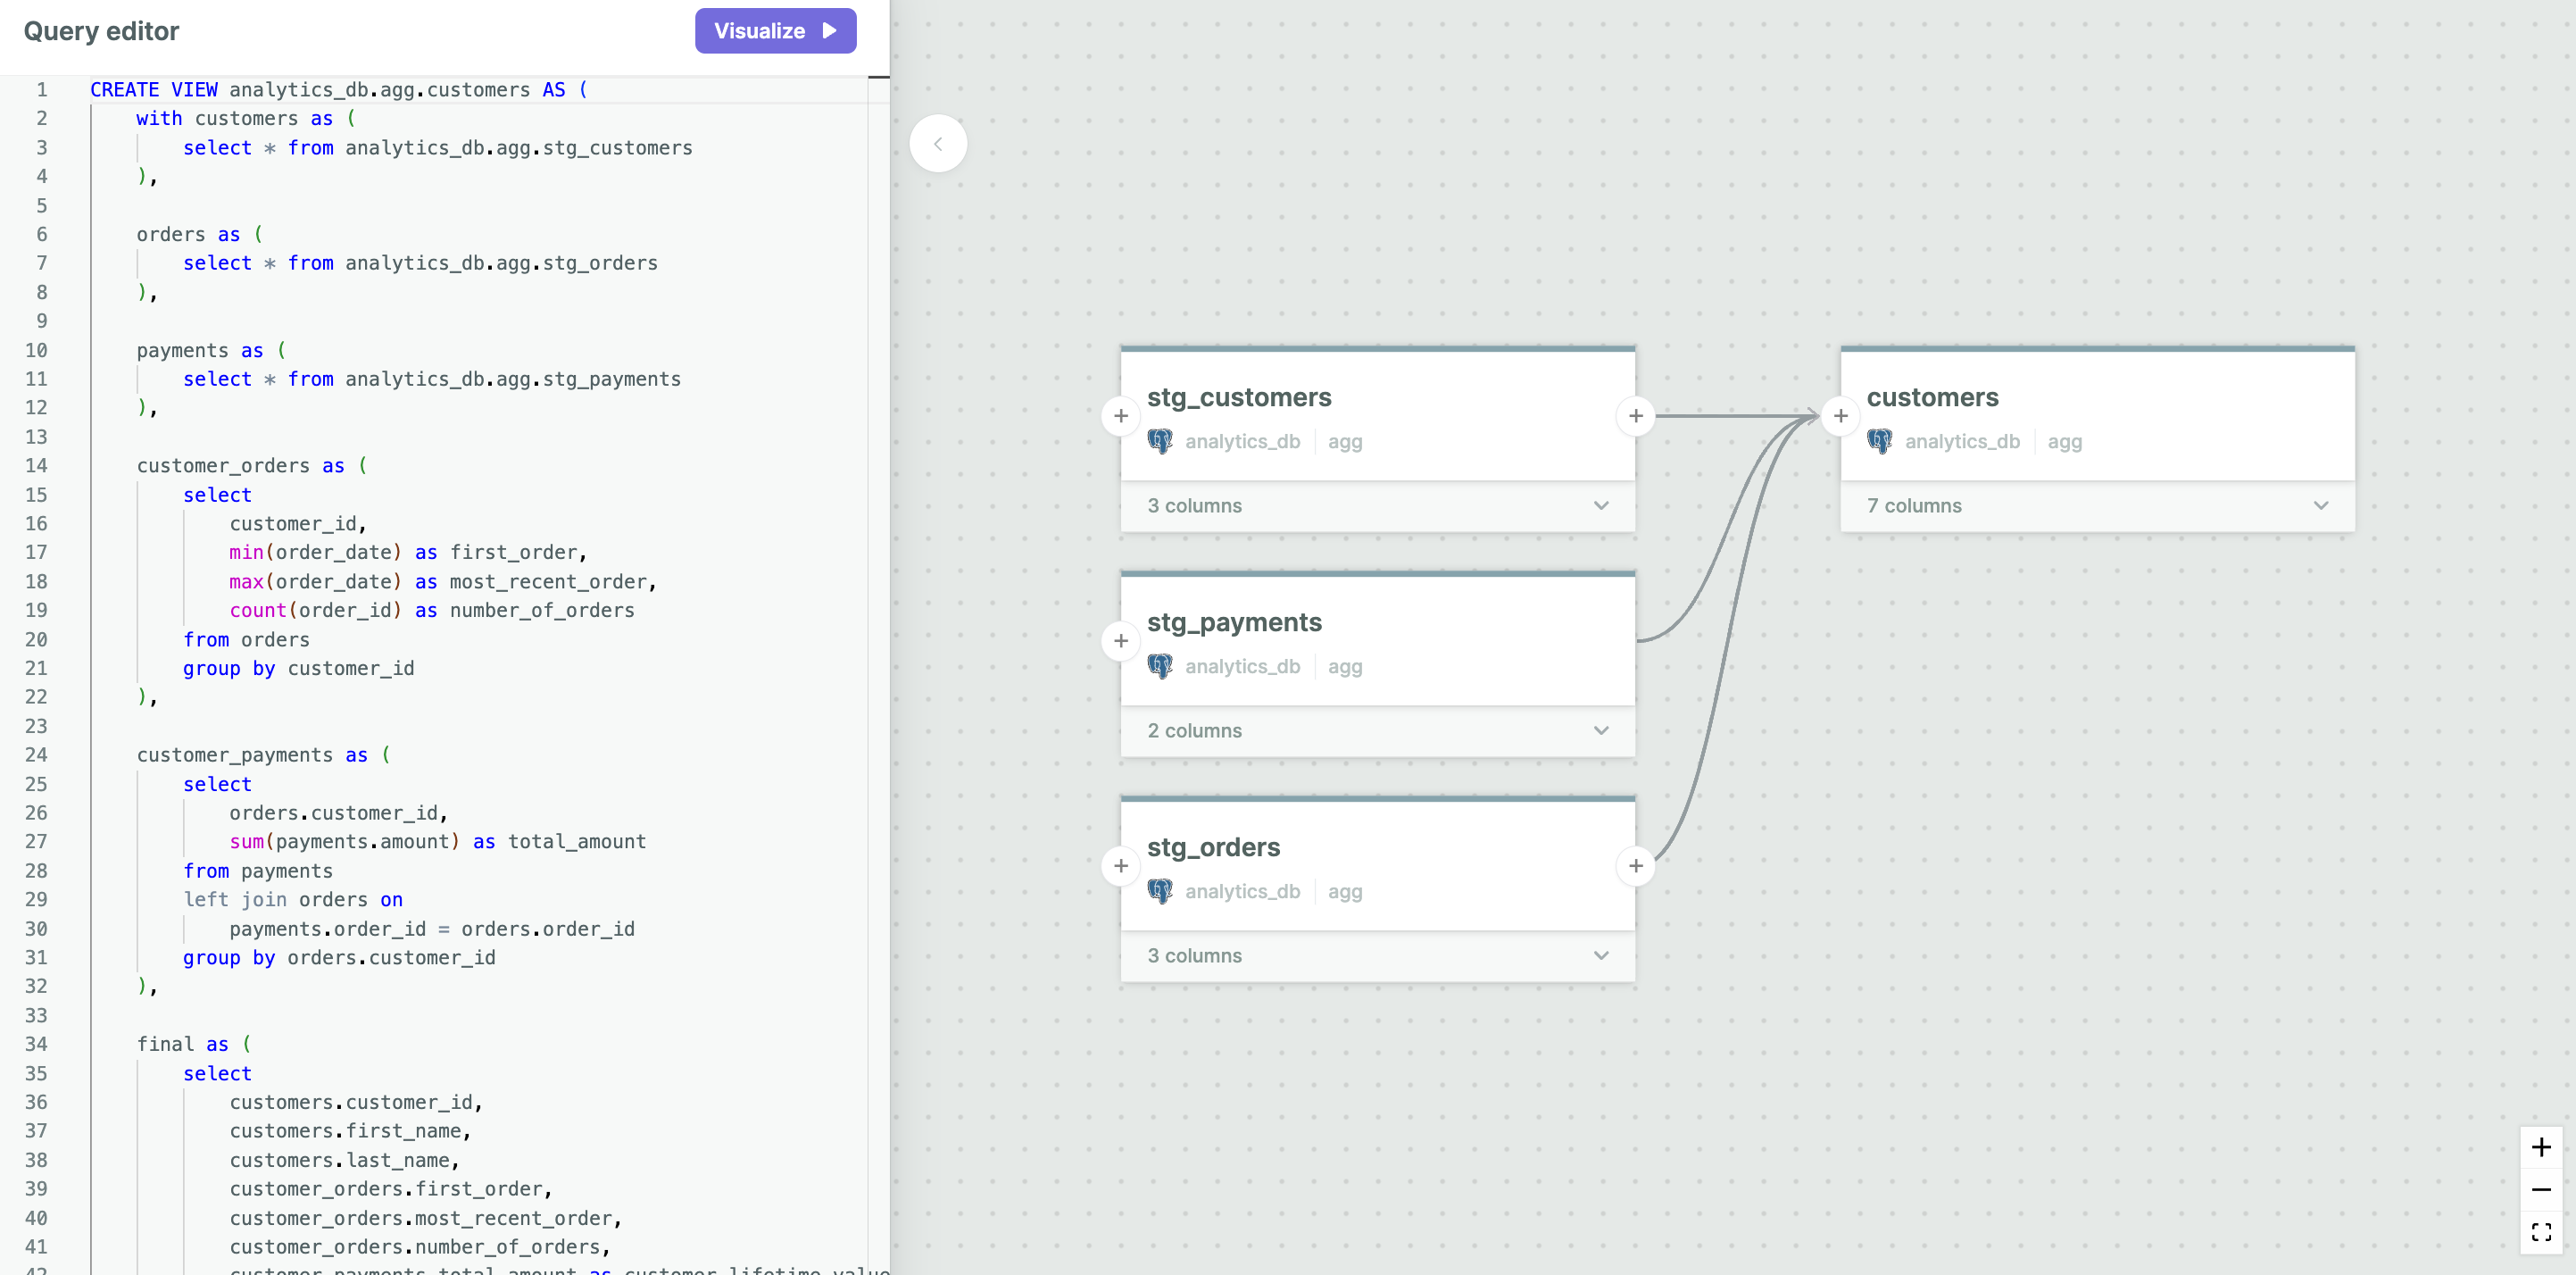This screenshot has height=1275, width=2576.
Task: Click the PostgreSQL icon on stg_customers card
Action: coord(1161,441)
